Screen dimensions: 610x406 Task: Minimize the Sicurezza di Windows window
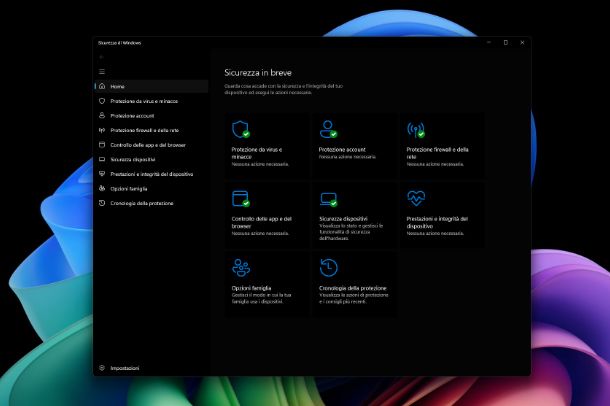tap(489, 42)
